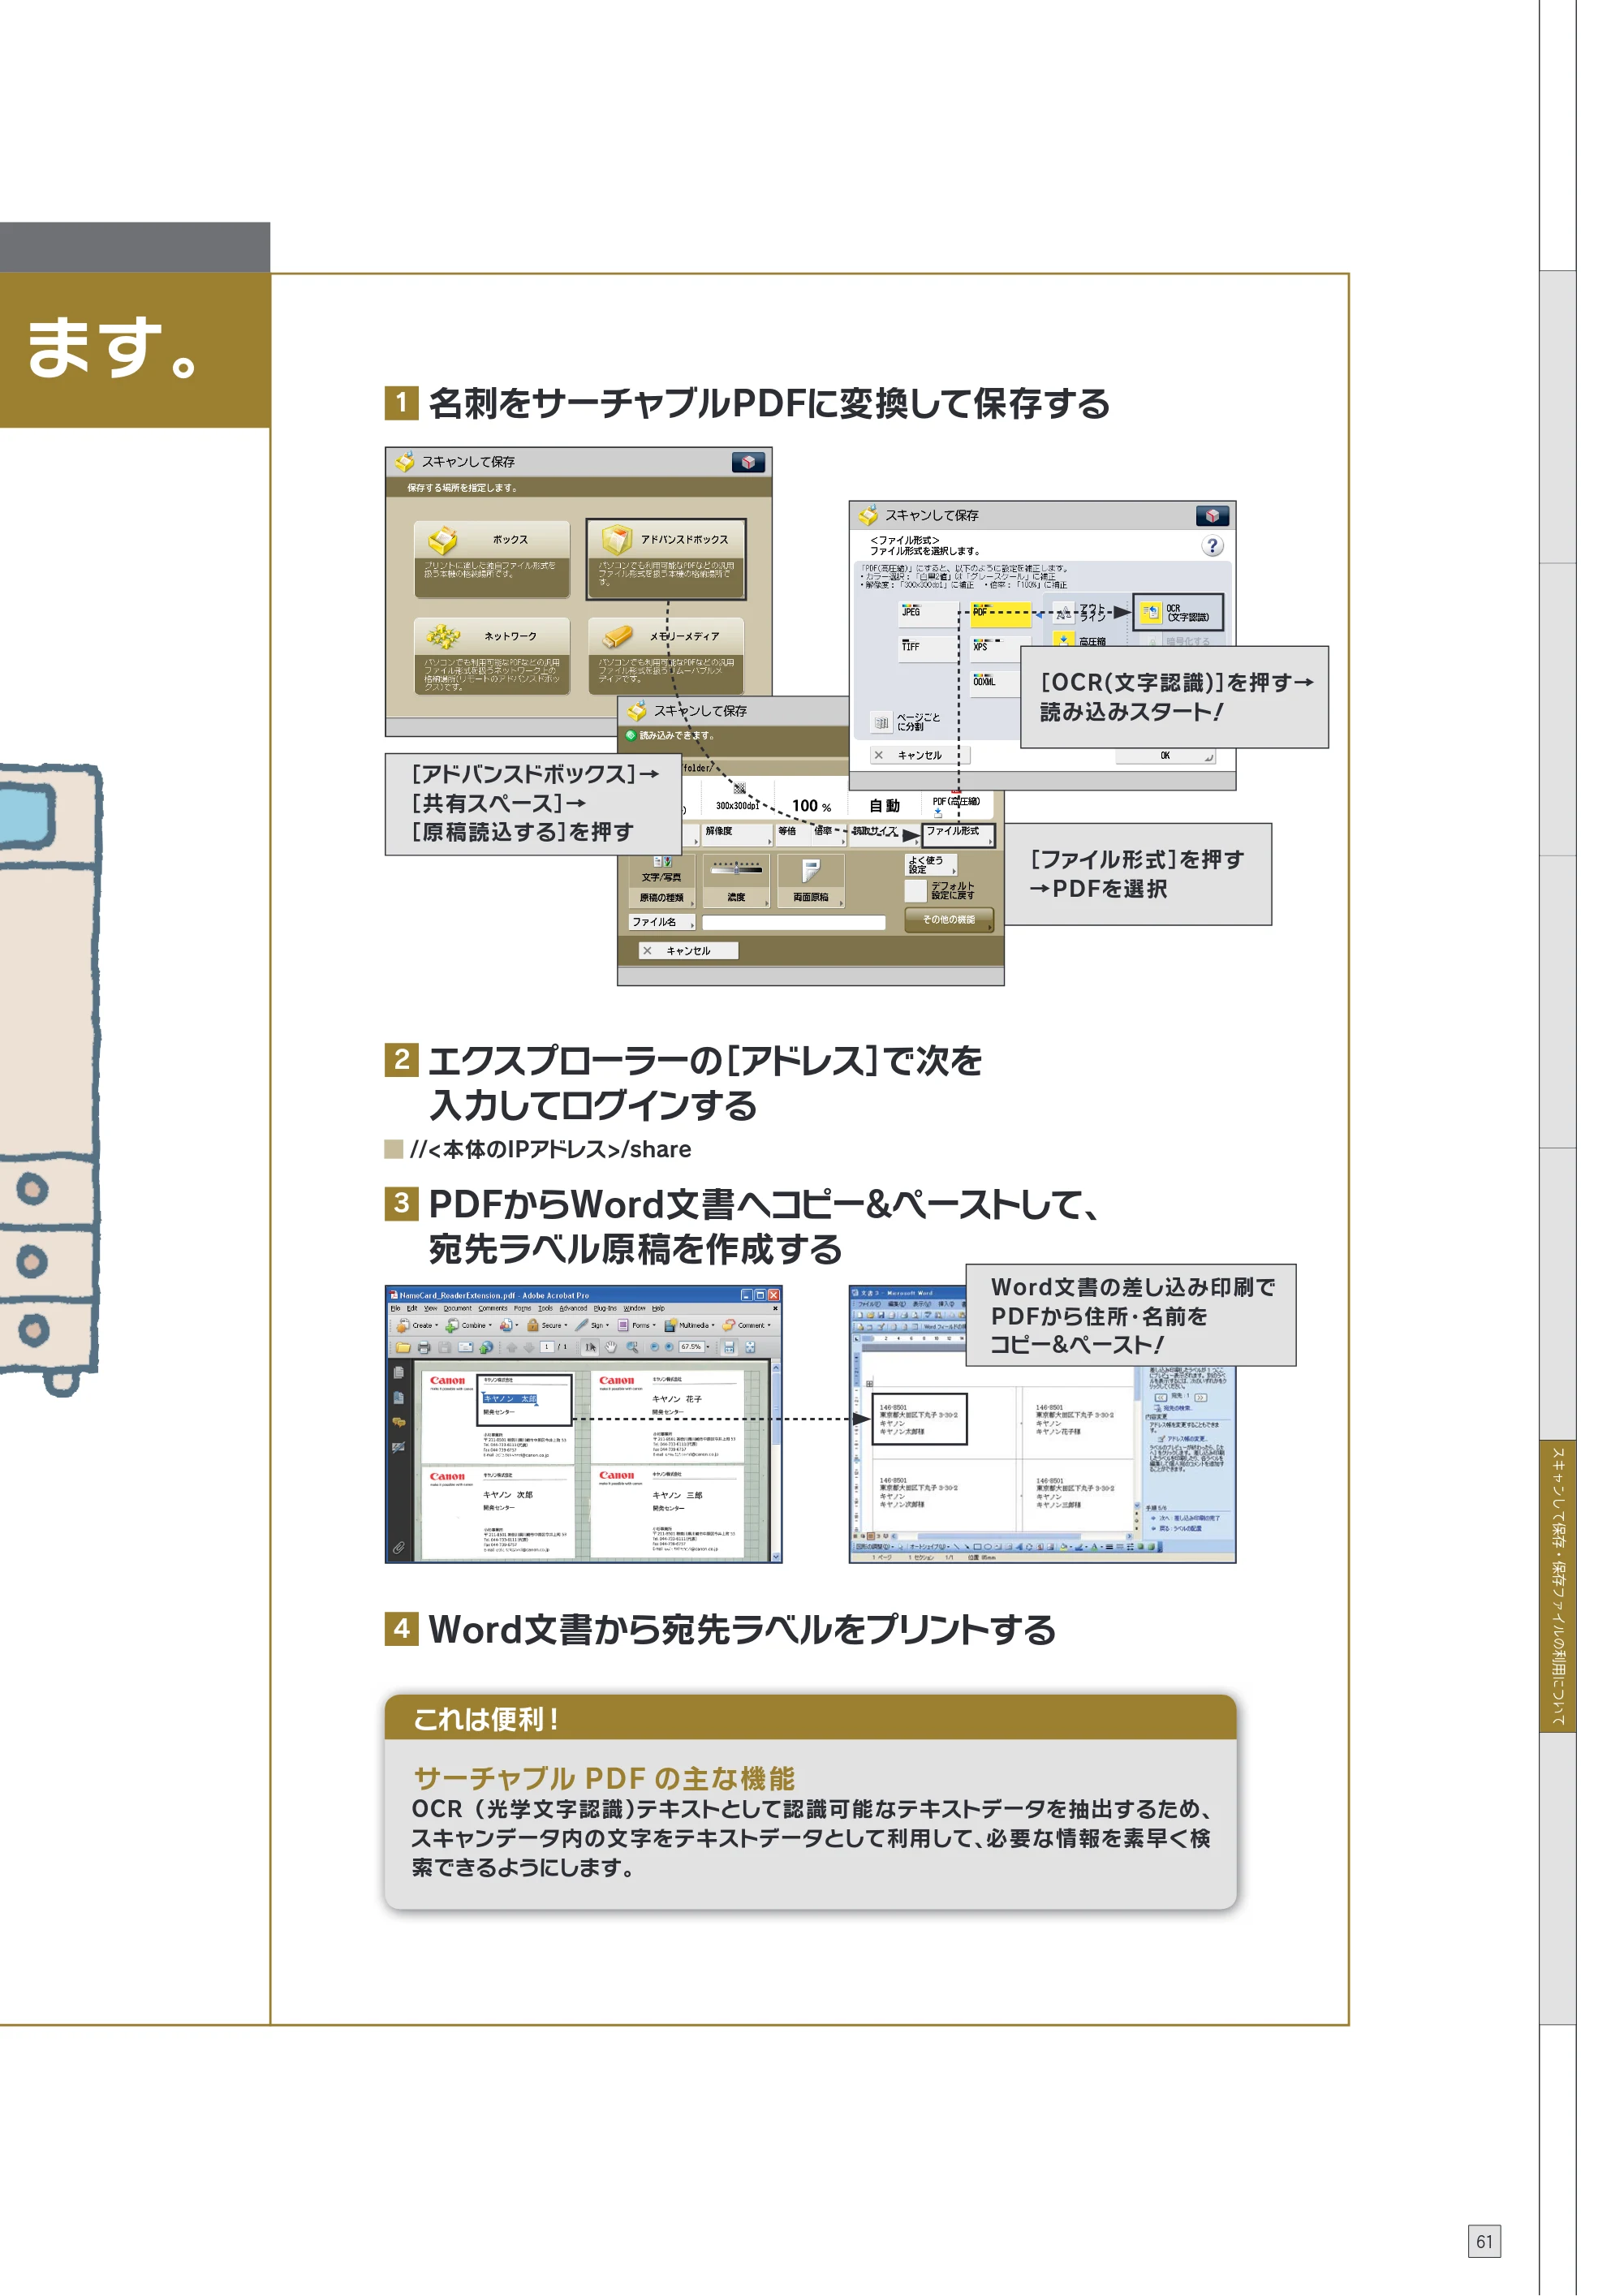
Task: Open the 両面原稿 two-sided setting
Action: [x=811, y=881]
